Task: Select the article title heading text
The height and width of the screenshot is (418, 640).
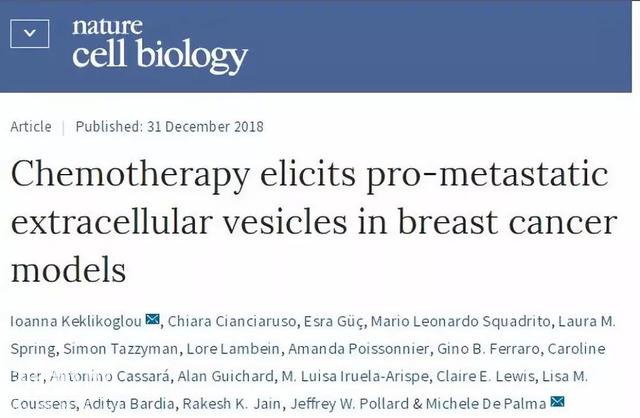Action: [314, 221]
